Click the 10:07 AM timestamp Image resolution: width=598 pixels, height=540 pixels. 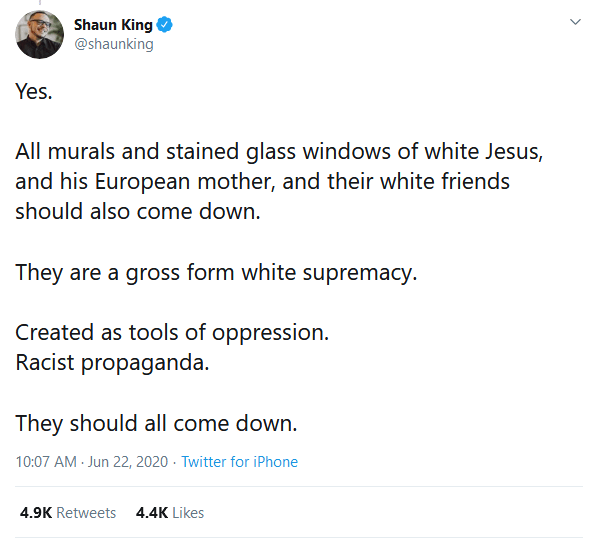tap(46, 462)
